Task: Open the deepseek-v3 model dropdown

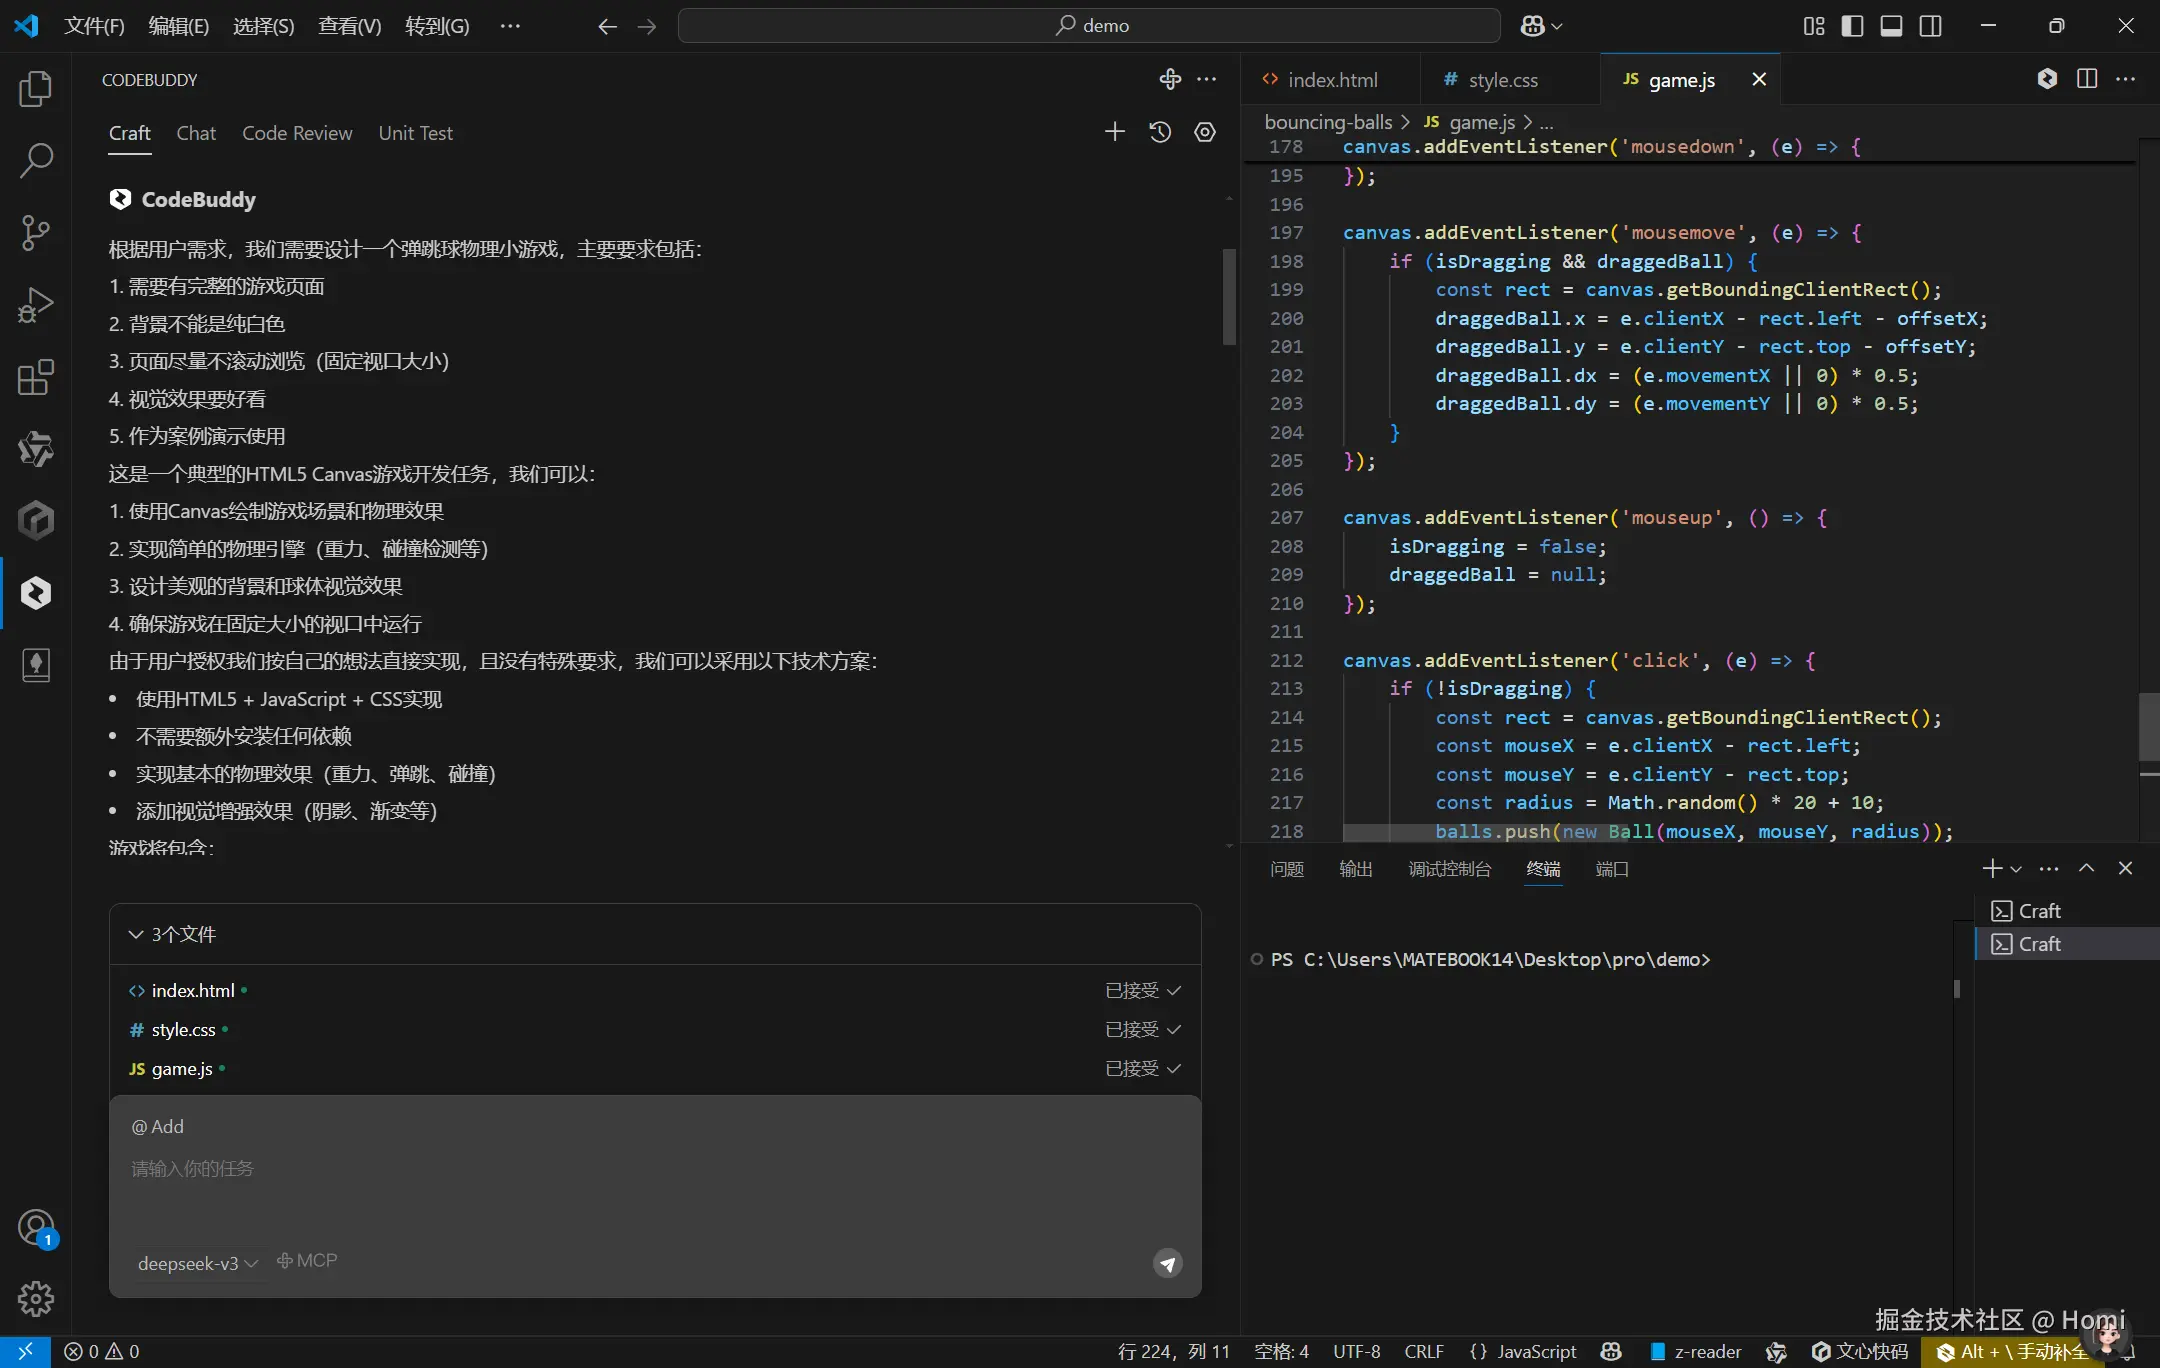Action: tap(198, 1263)
